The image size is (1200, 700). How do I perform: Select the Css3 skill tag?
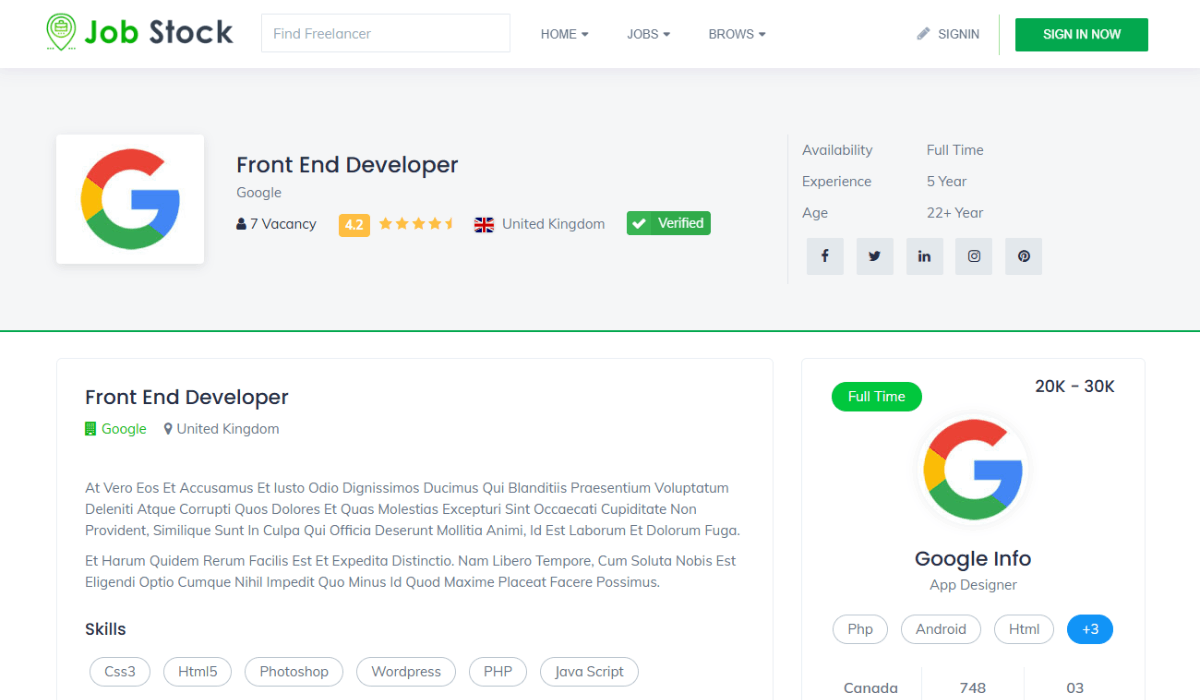pos(120,672)
